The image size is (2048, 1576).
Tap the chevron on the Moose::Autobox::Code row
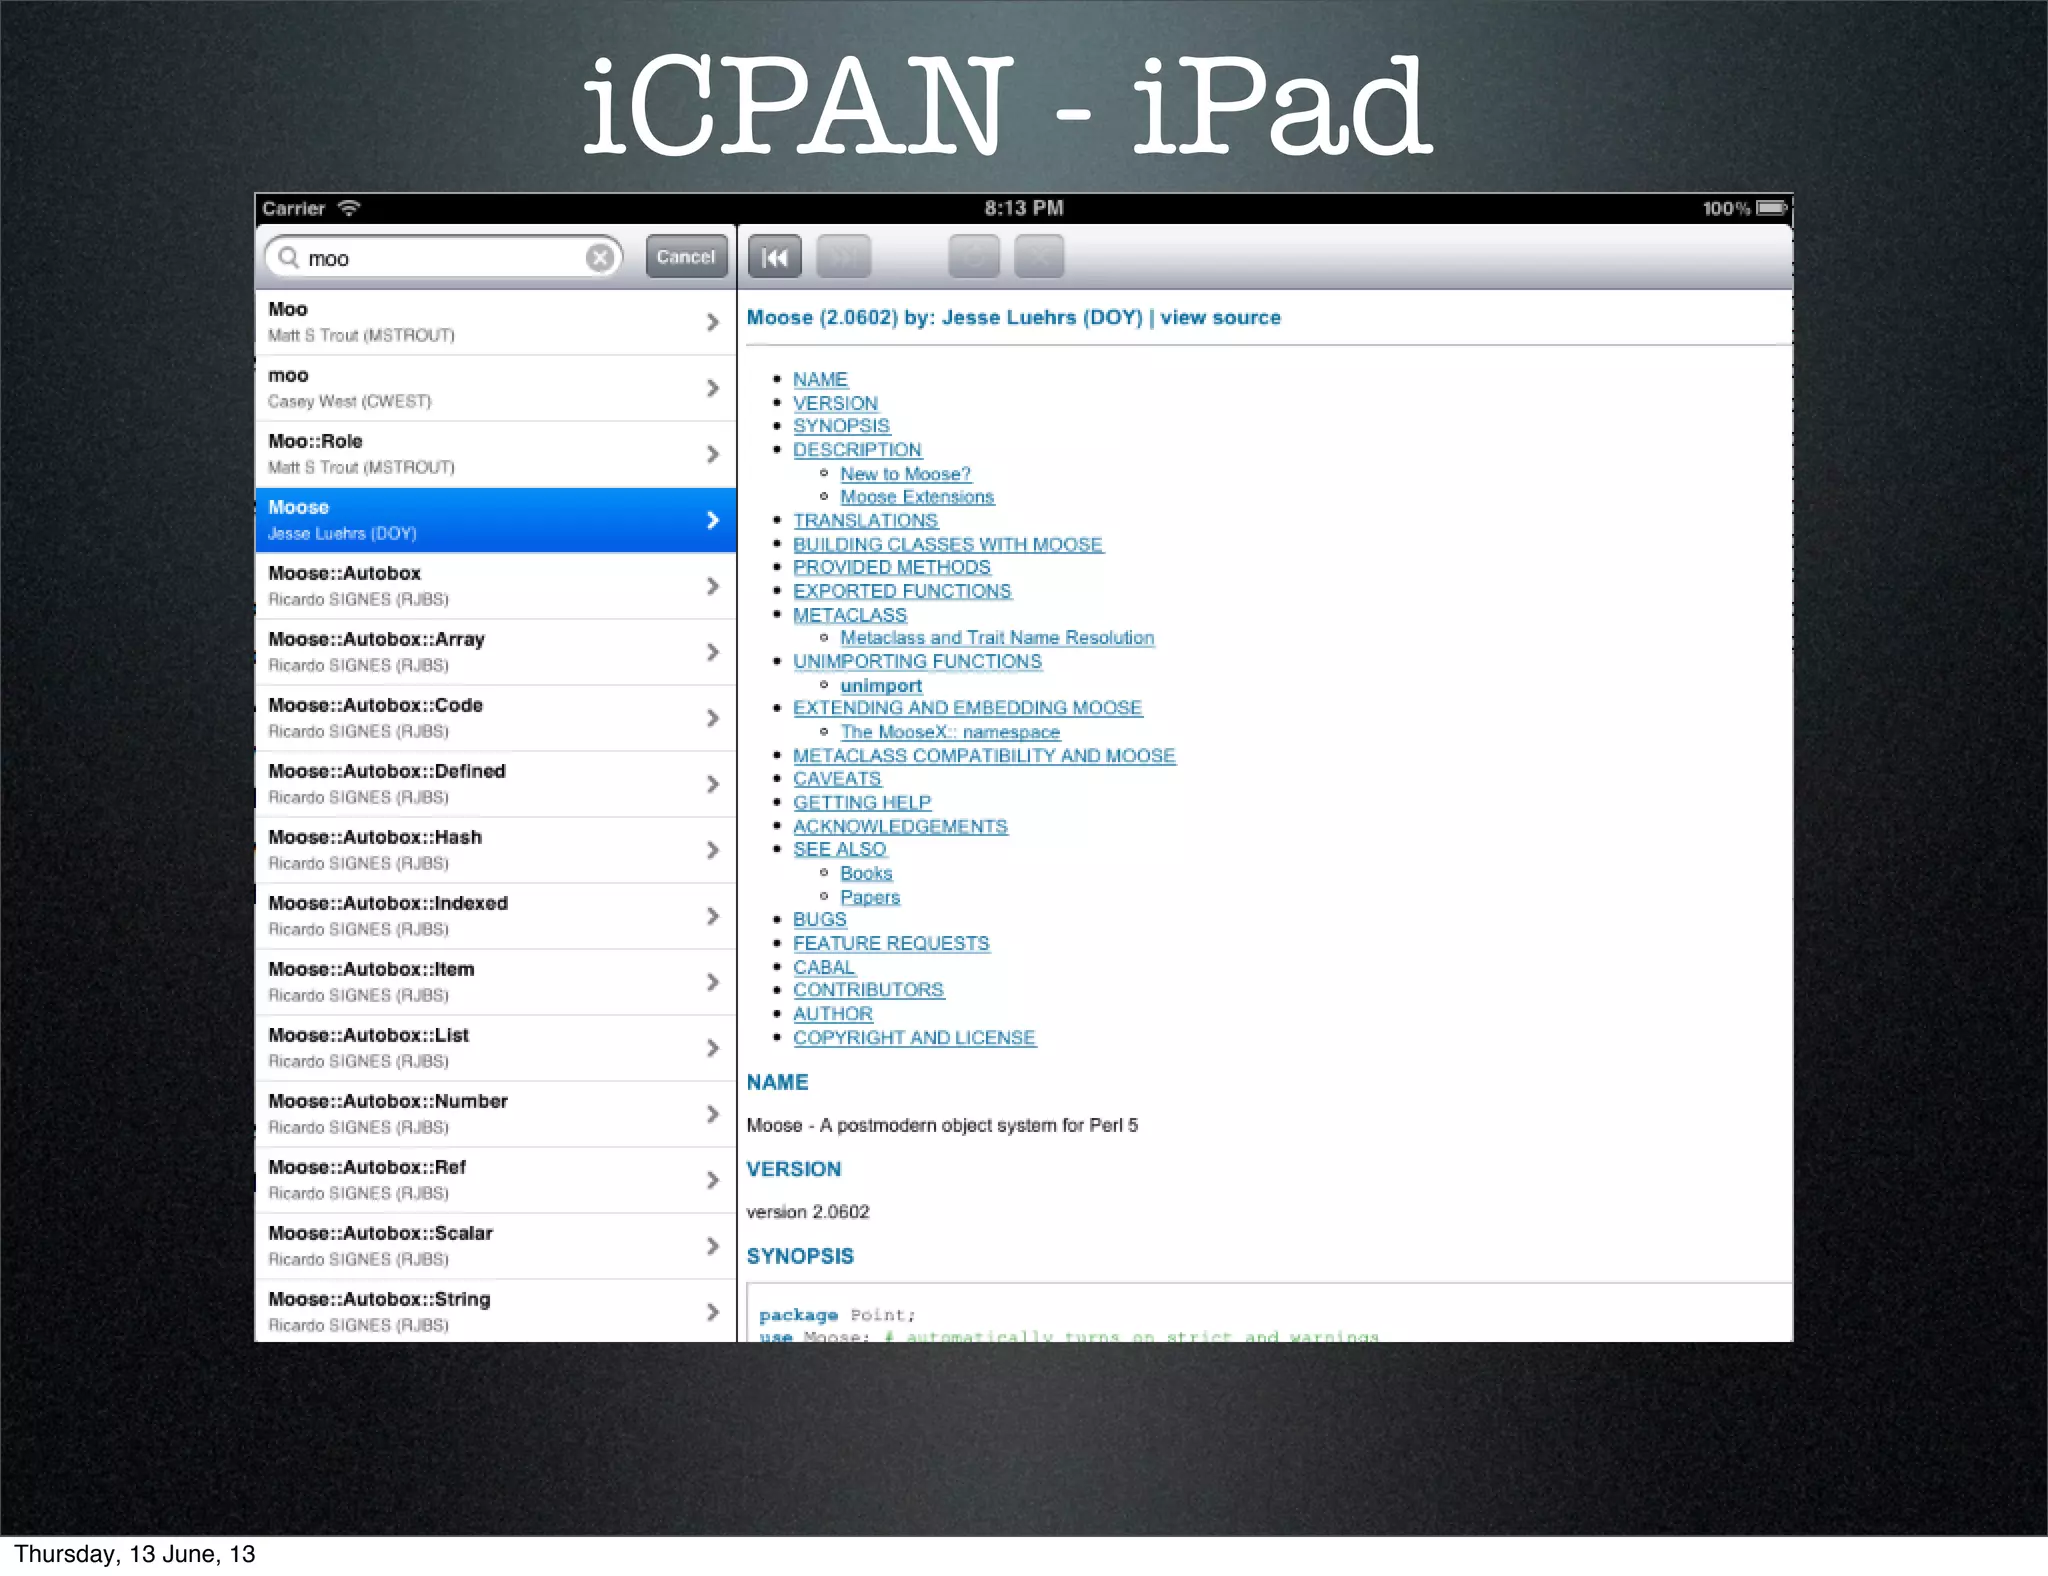tap(712, 718)
